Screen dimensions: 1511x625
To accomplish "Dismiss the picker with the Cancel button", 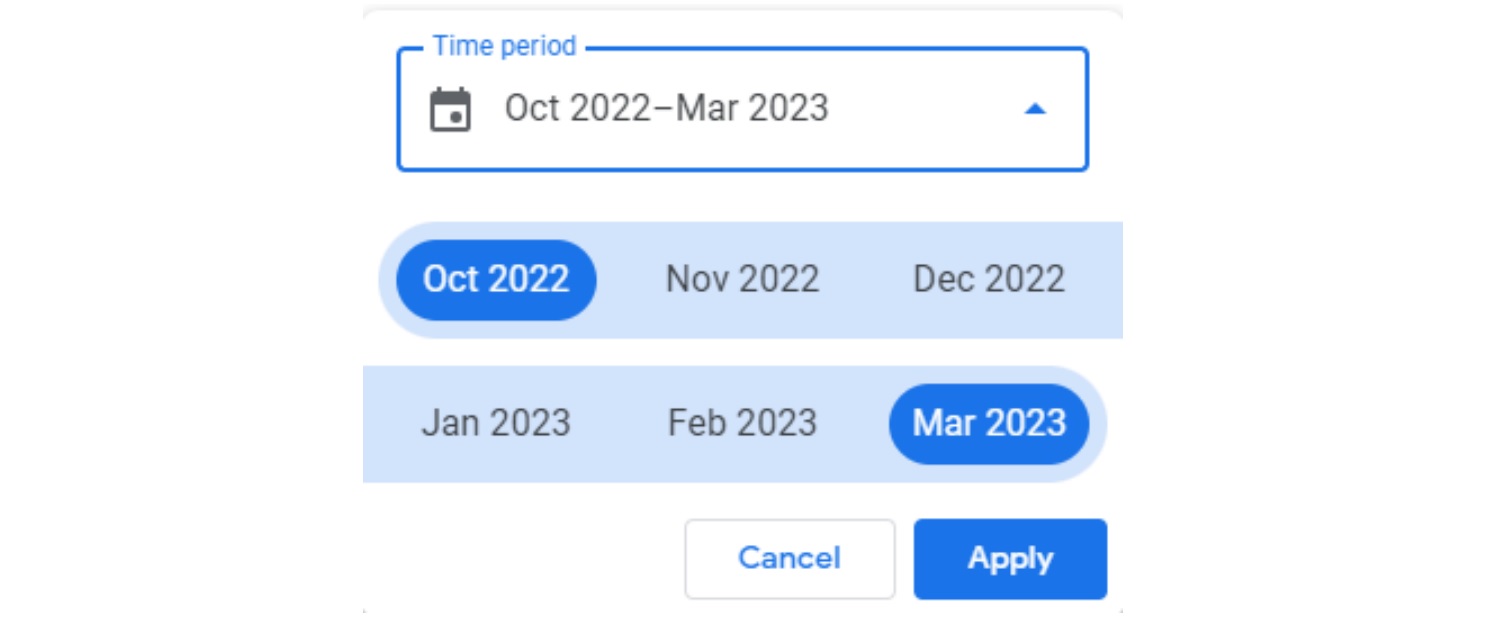I will coord(789,558).
